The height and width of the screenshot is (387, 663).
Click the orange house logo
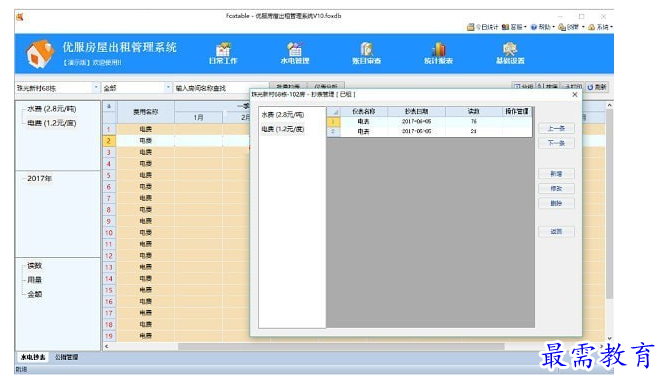pyautogui.click(x=39, y=54)
